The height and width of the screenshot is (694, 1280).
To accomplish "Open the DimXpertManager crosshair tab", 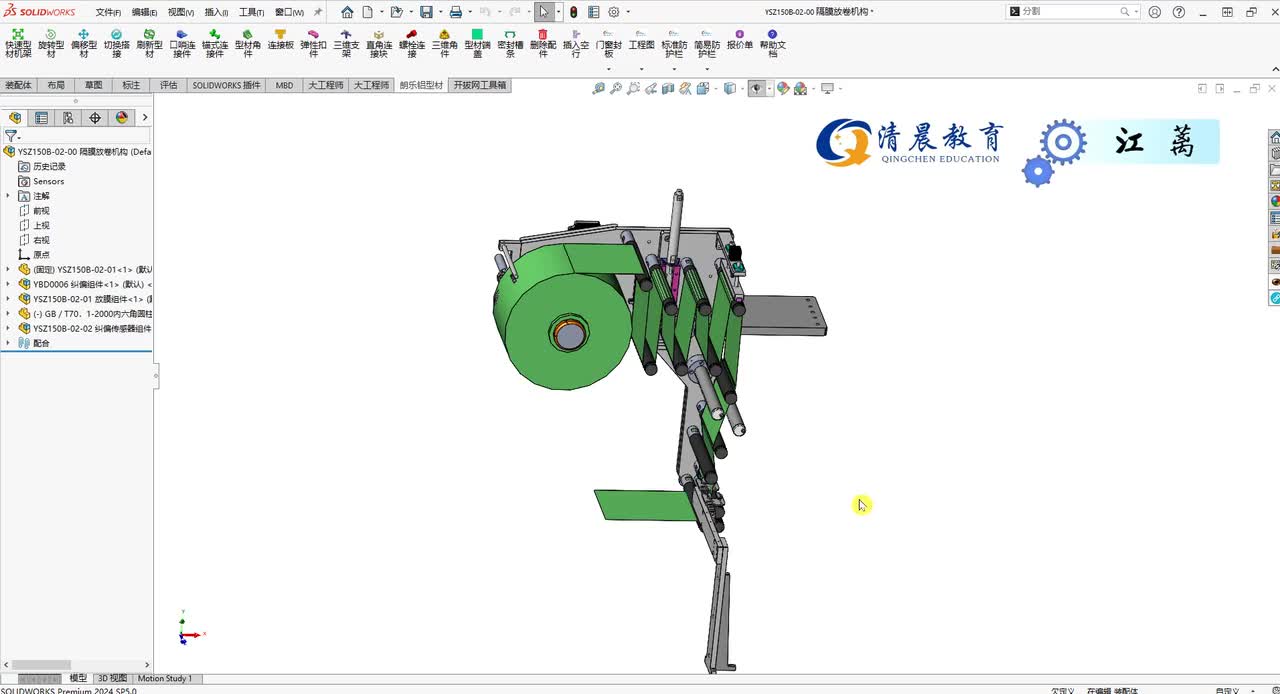I will [95, 117].
